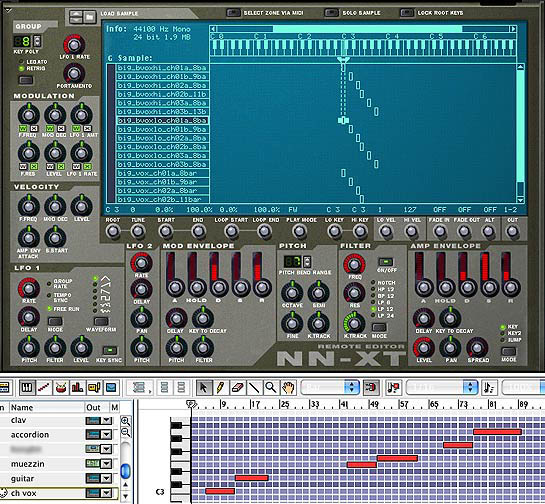Open the muezzin track Out dropdown

pos(106,464)
